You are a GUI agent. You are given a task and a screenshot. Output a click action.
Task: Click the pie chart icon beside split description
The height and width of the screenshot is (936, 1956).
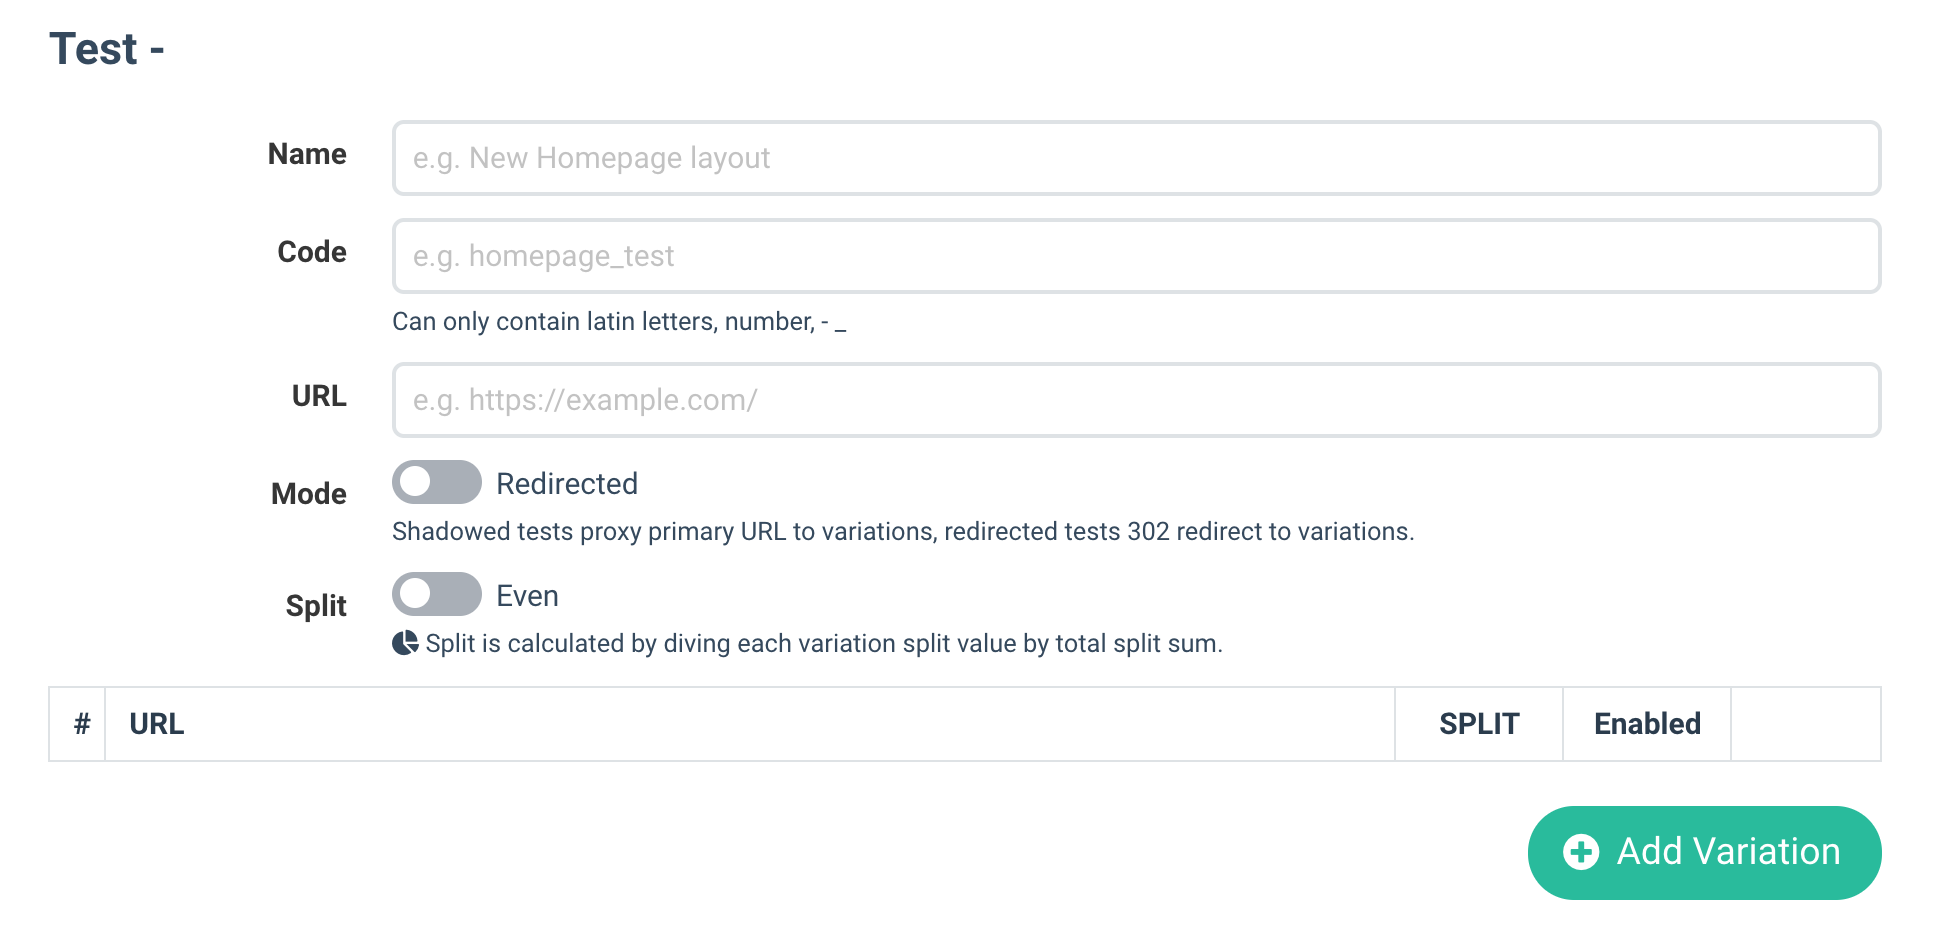(x=405, y=643)
